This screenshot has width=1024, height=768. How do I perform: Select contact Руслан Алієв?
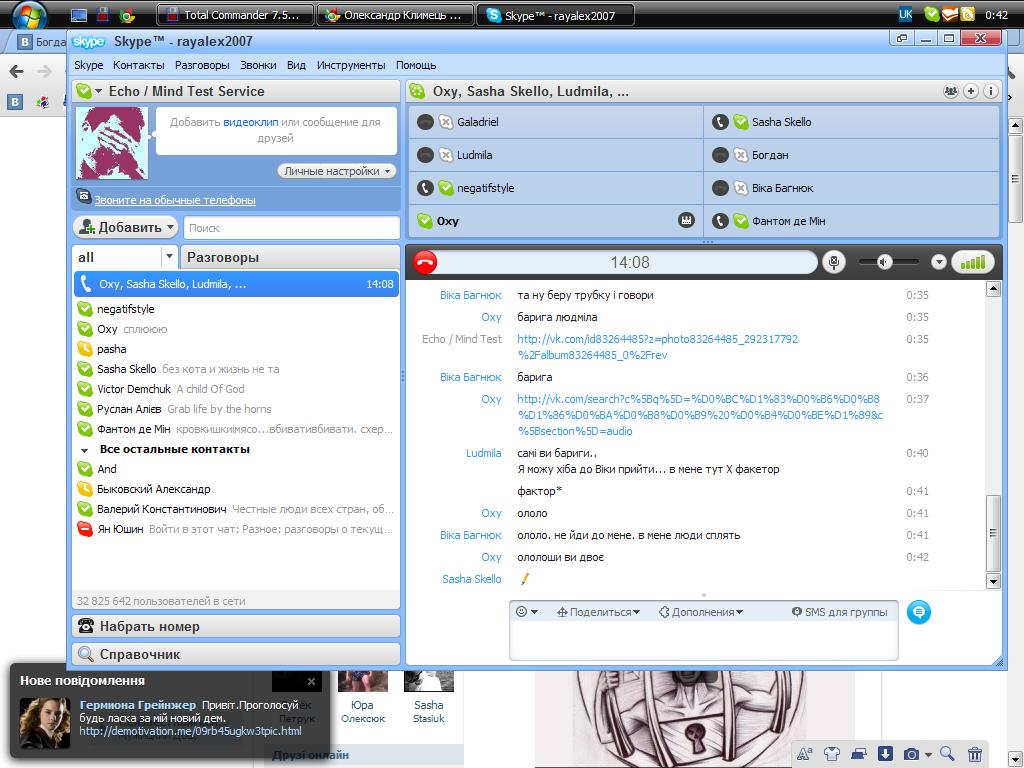pos(236,409)
